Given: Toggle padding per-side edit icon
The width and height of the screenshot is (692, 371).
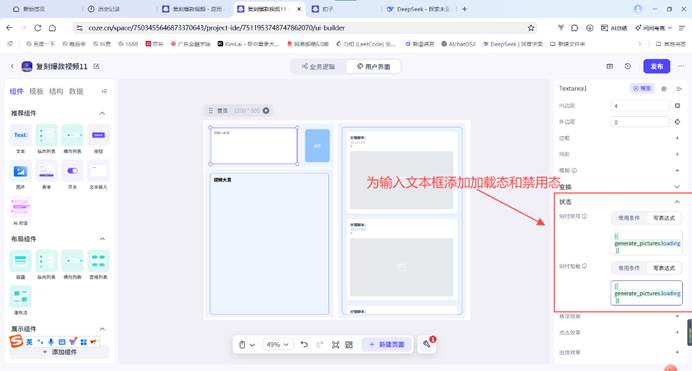Looking at the screenshot, I should pos(677,106).
